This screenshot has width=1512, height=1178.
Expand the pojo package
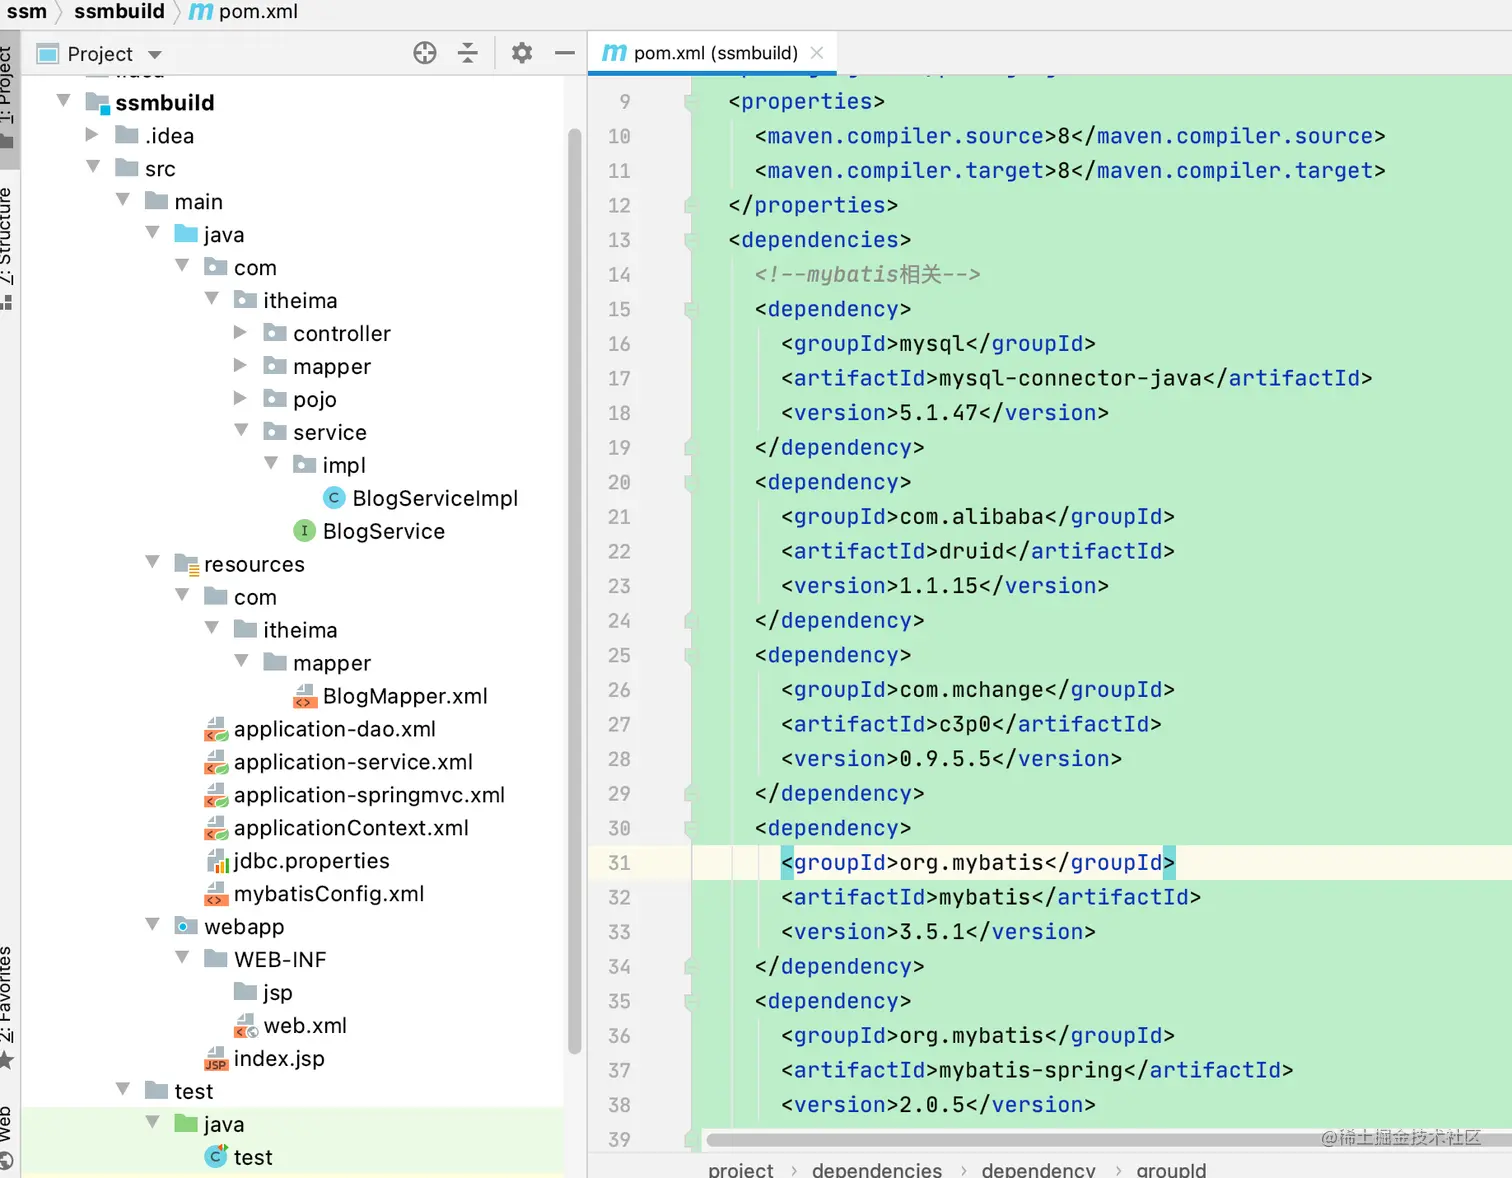point(240,398)
